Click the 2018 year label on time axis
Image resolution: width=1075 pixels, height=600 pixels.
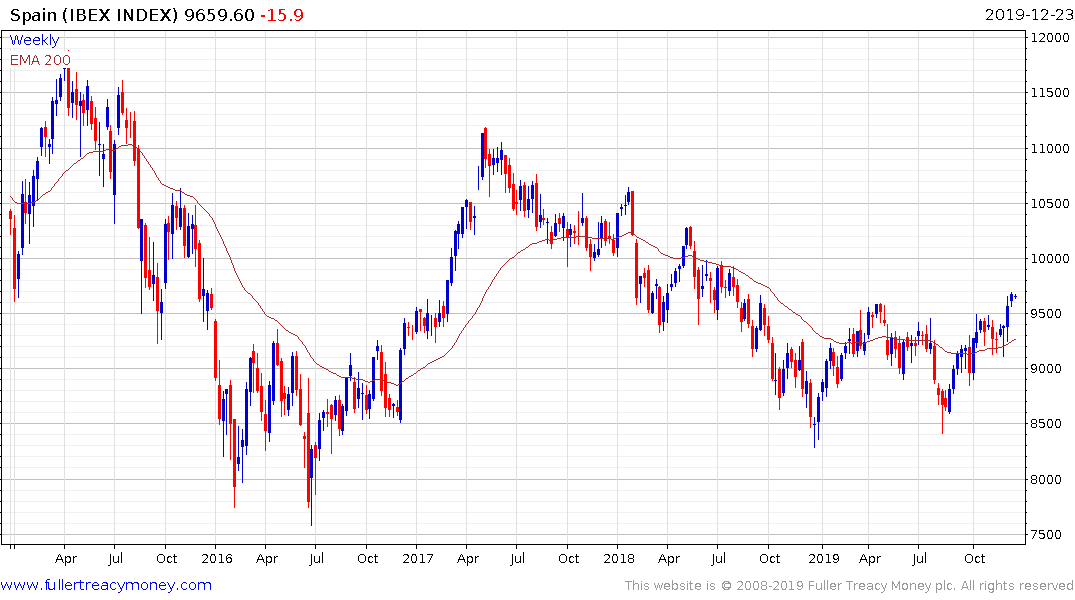618,558
